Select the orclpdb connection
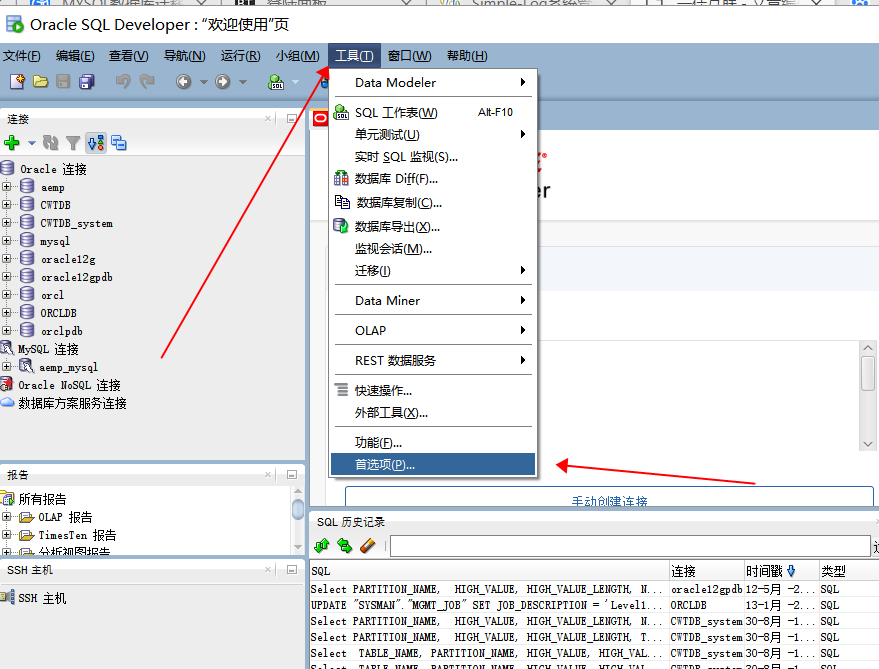 click(x=62, y=331)
